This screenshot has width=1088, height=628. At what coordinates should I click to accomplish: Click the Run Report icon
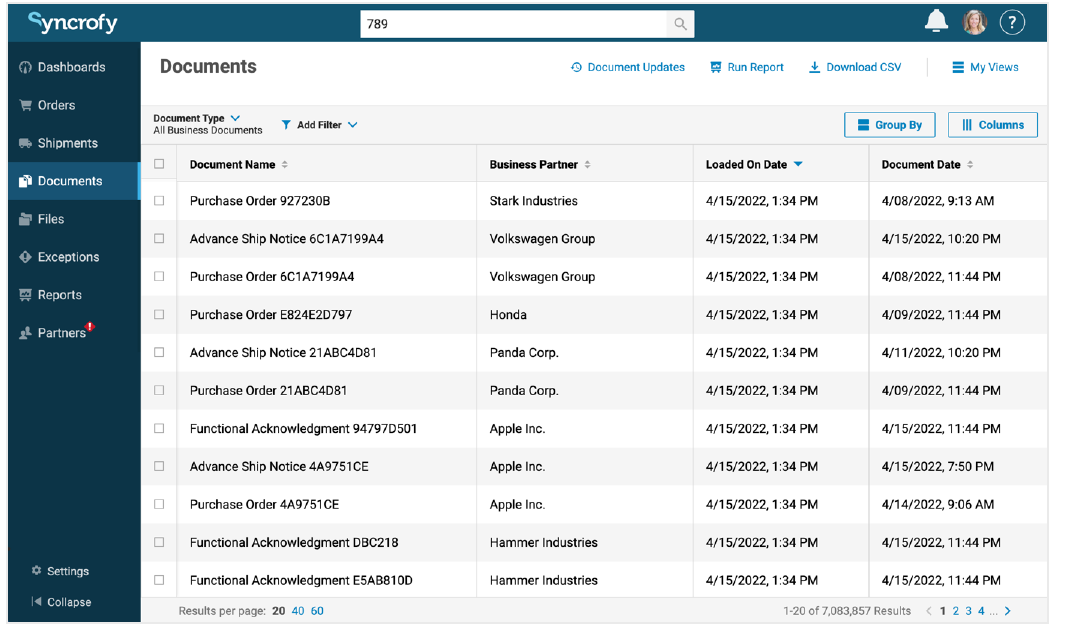pyautogui.click(x=715, y=67)
